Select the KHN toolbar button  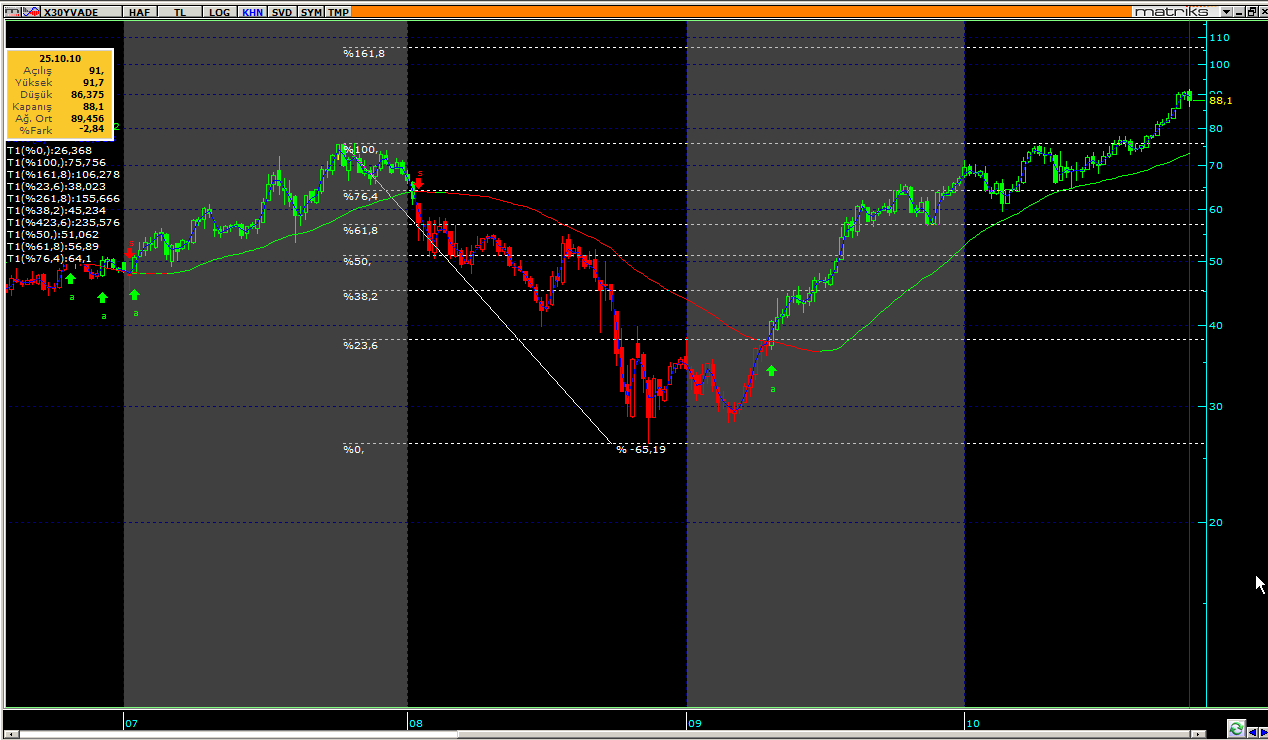coord(252,12)
